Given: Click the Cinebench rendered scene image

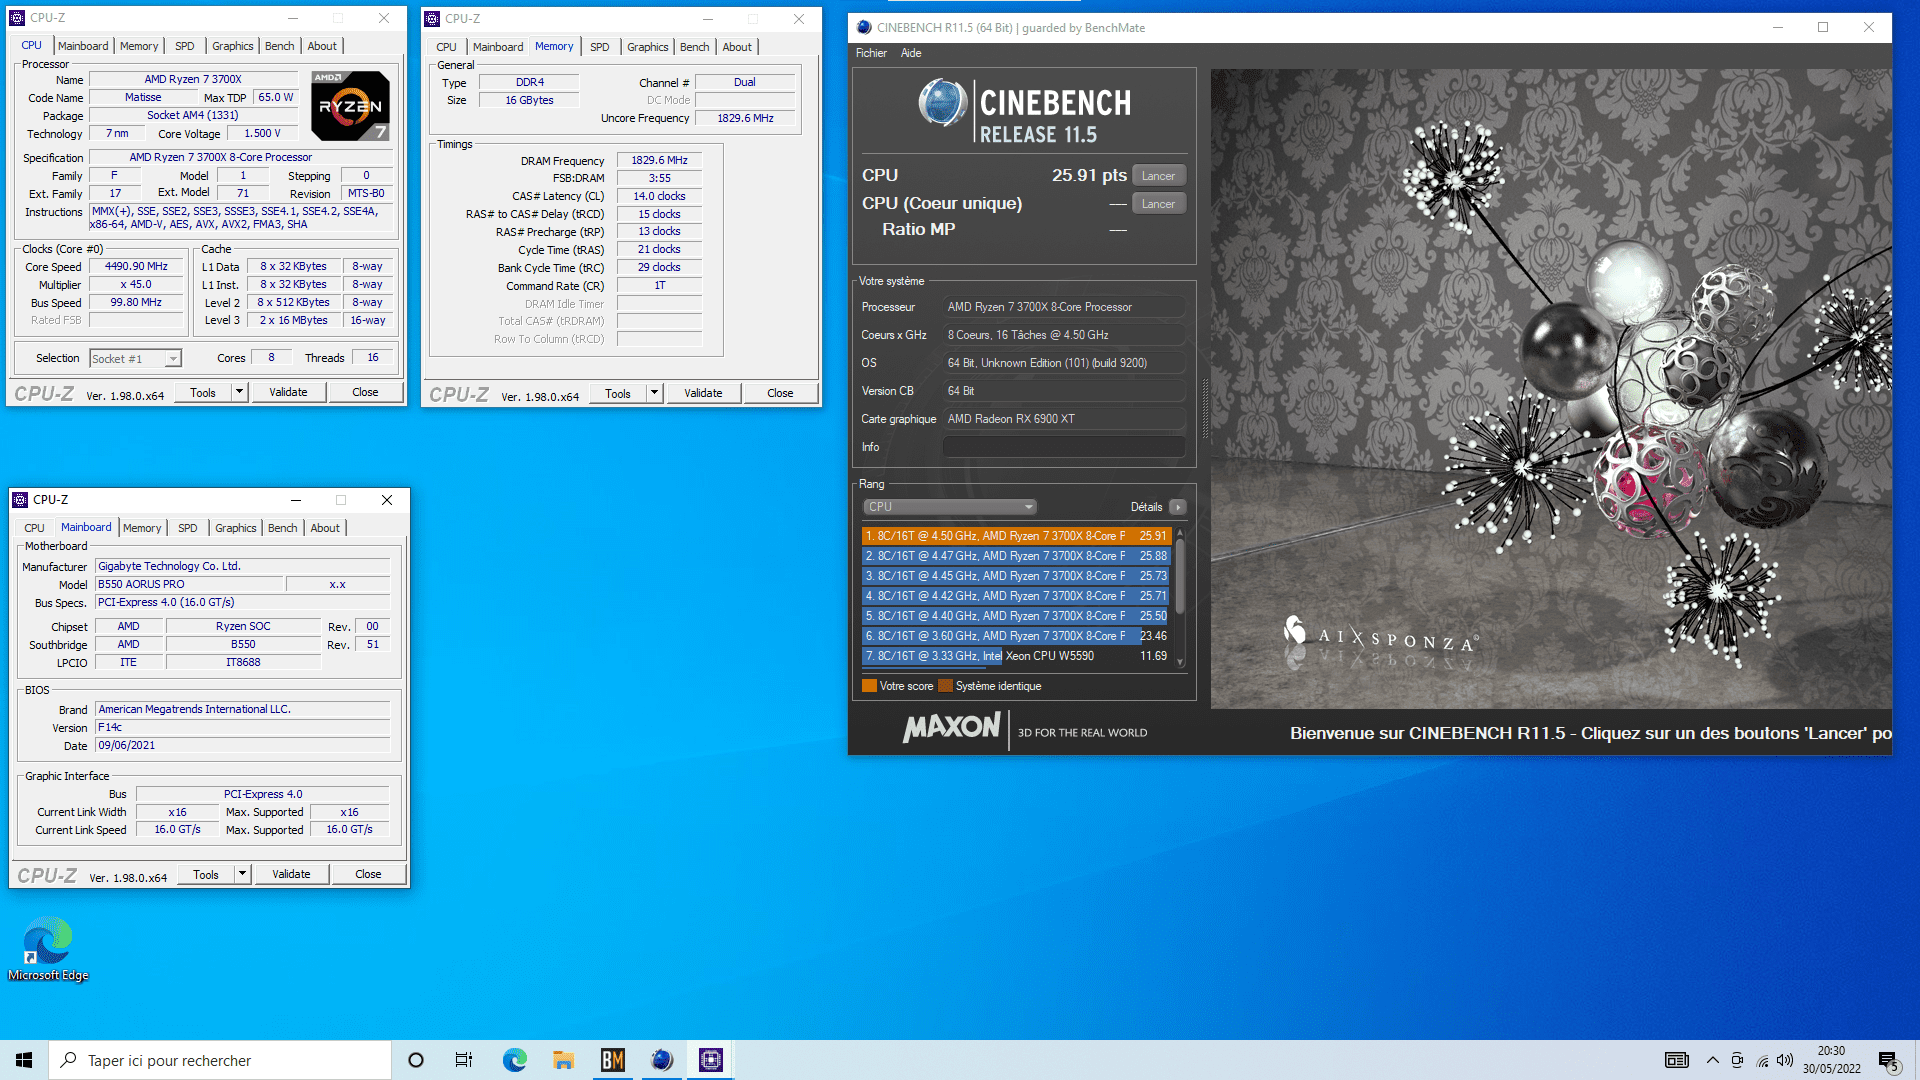Looking at the screenshot, I should [x=1551, y=389].
